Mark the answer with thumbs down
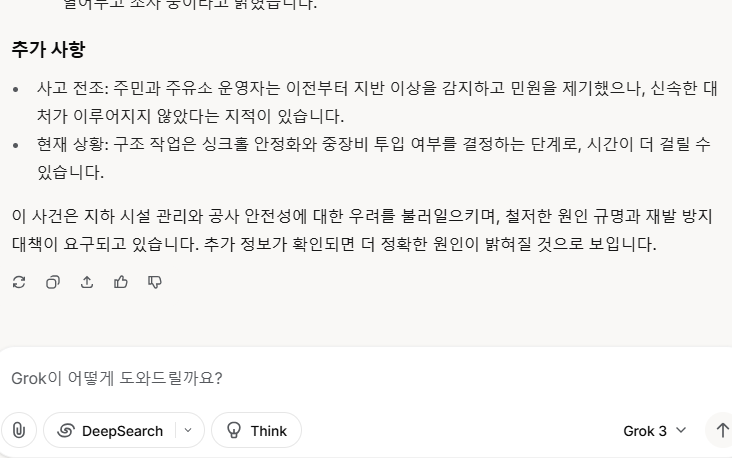Screen dimensions: 732x458 coord(155,282)
